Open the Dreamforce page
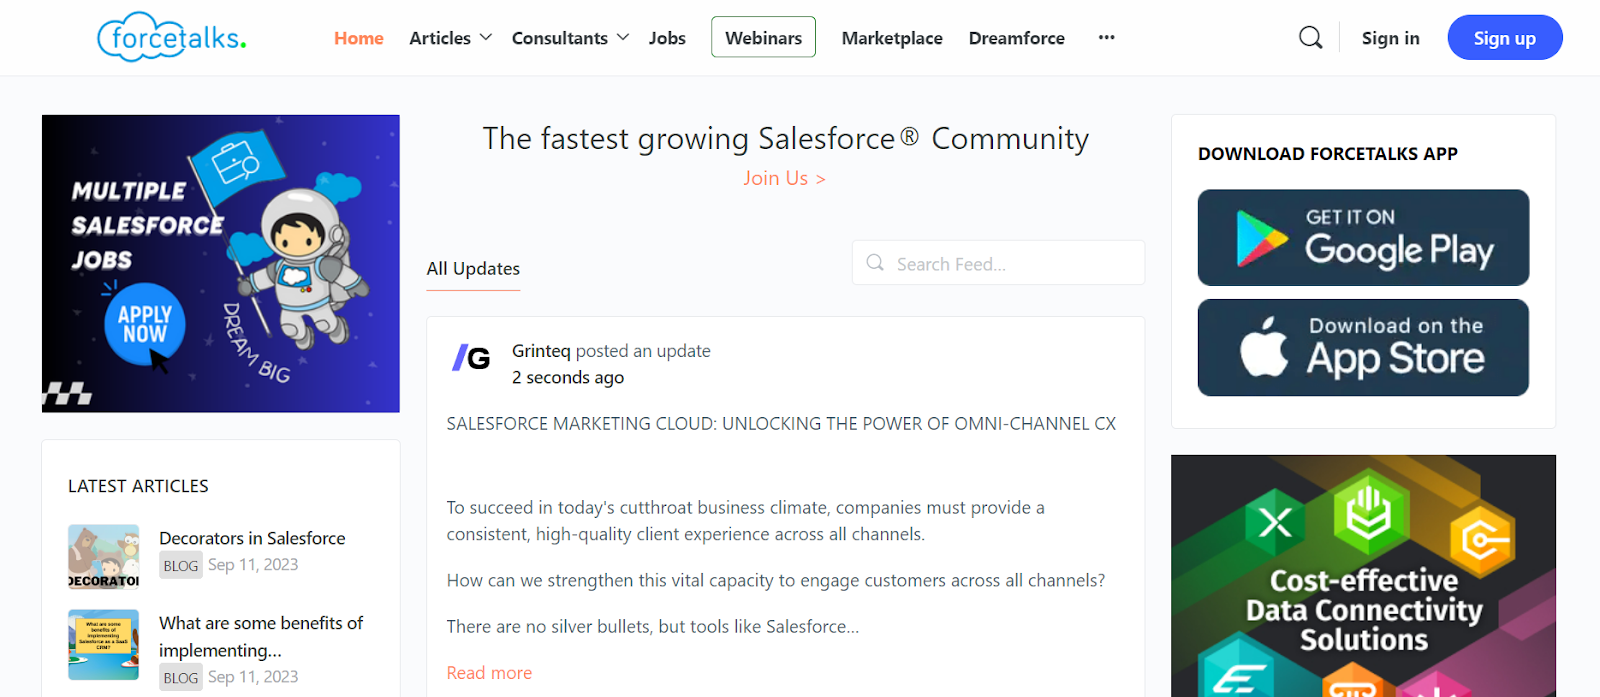This screenshot has height=697, width=1600. click(x=1017, y=38)
